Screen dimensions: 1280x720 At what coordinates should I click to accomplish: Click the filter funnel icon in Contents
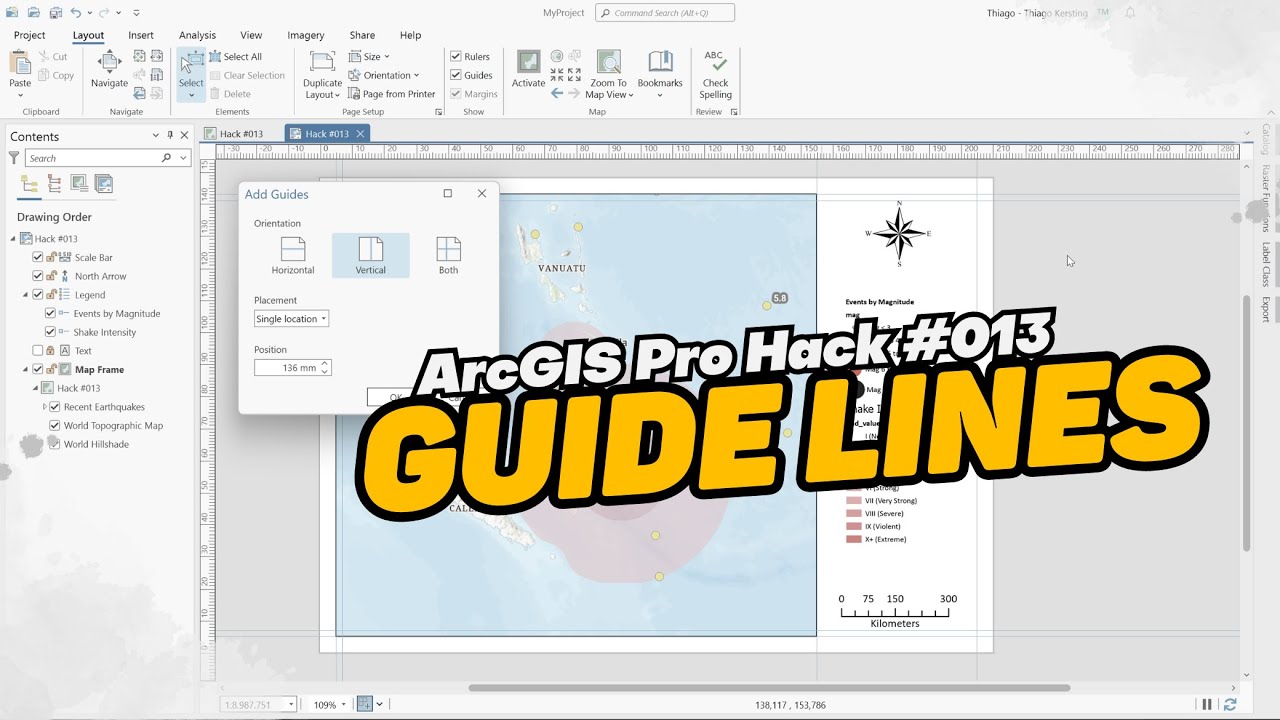coord(14,158)
